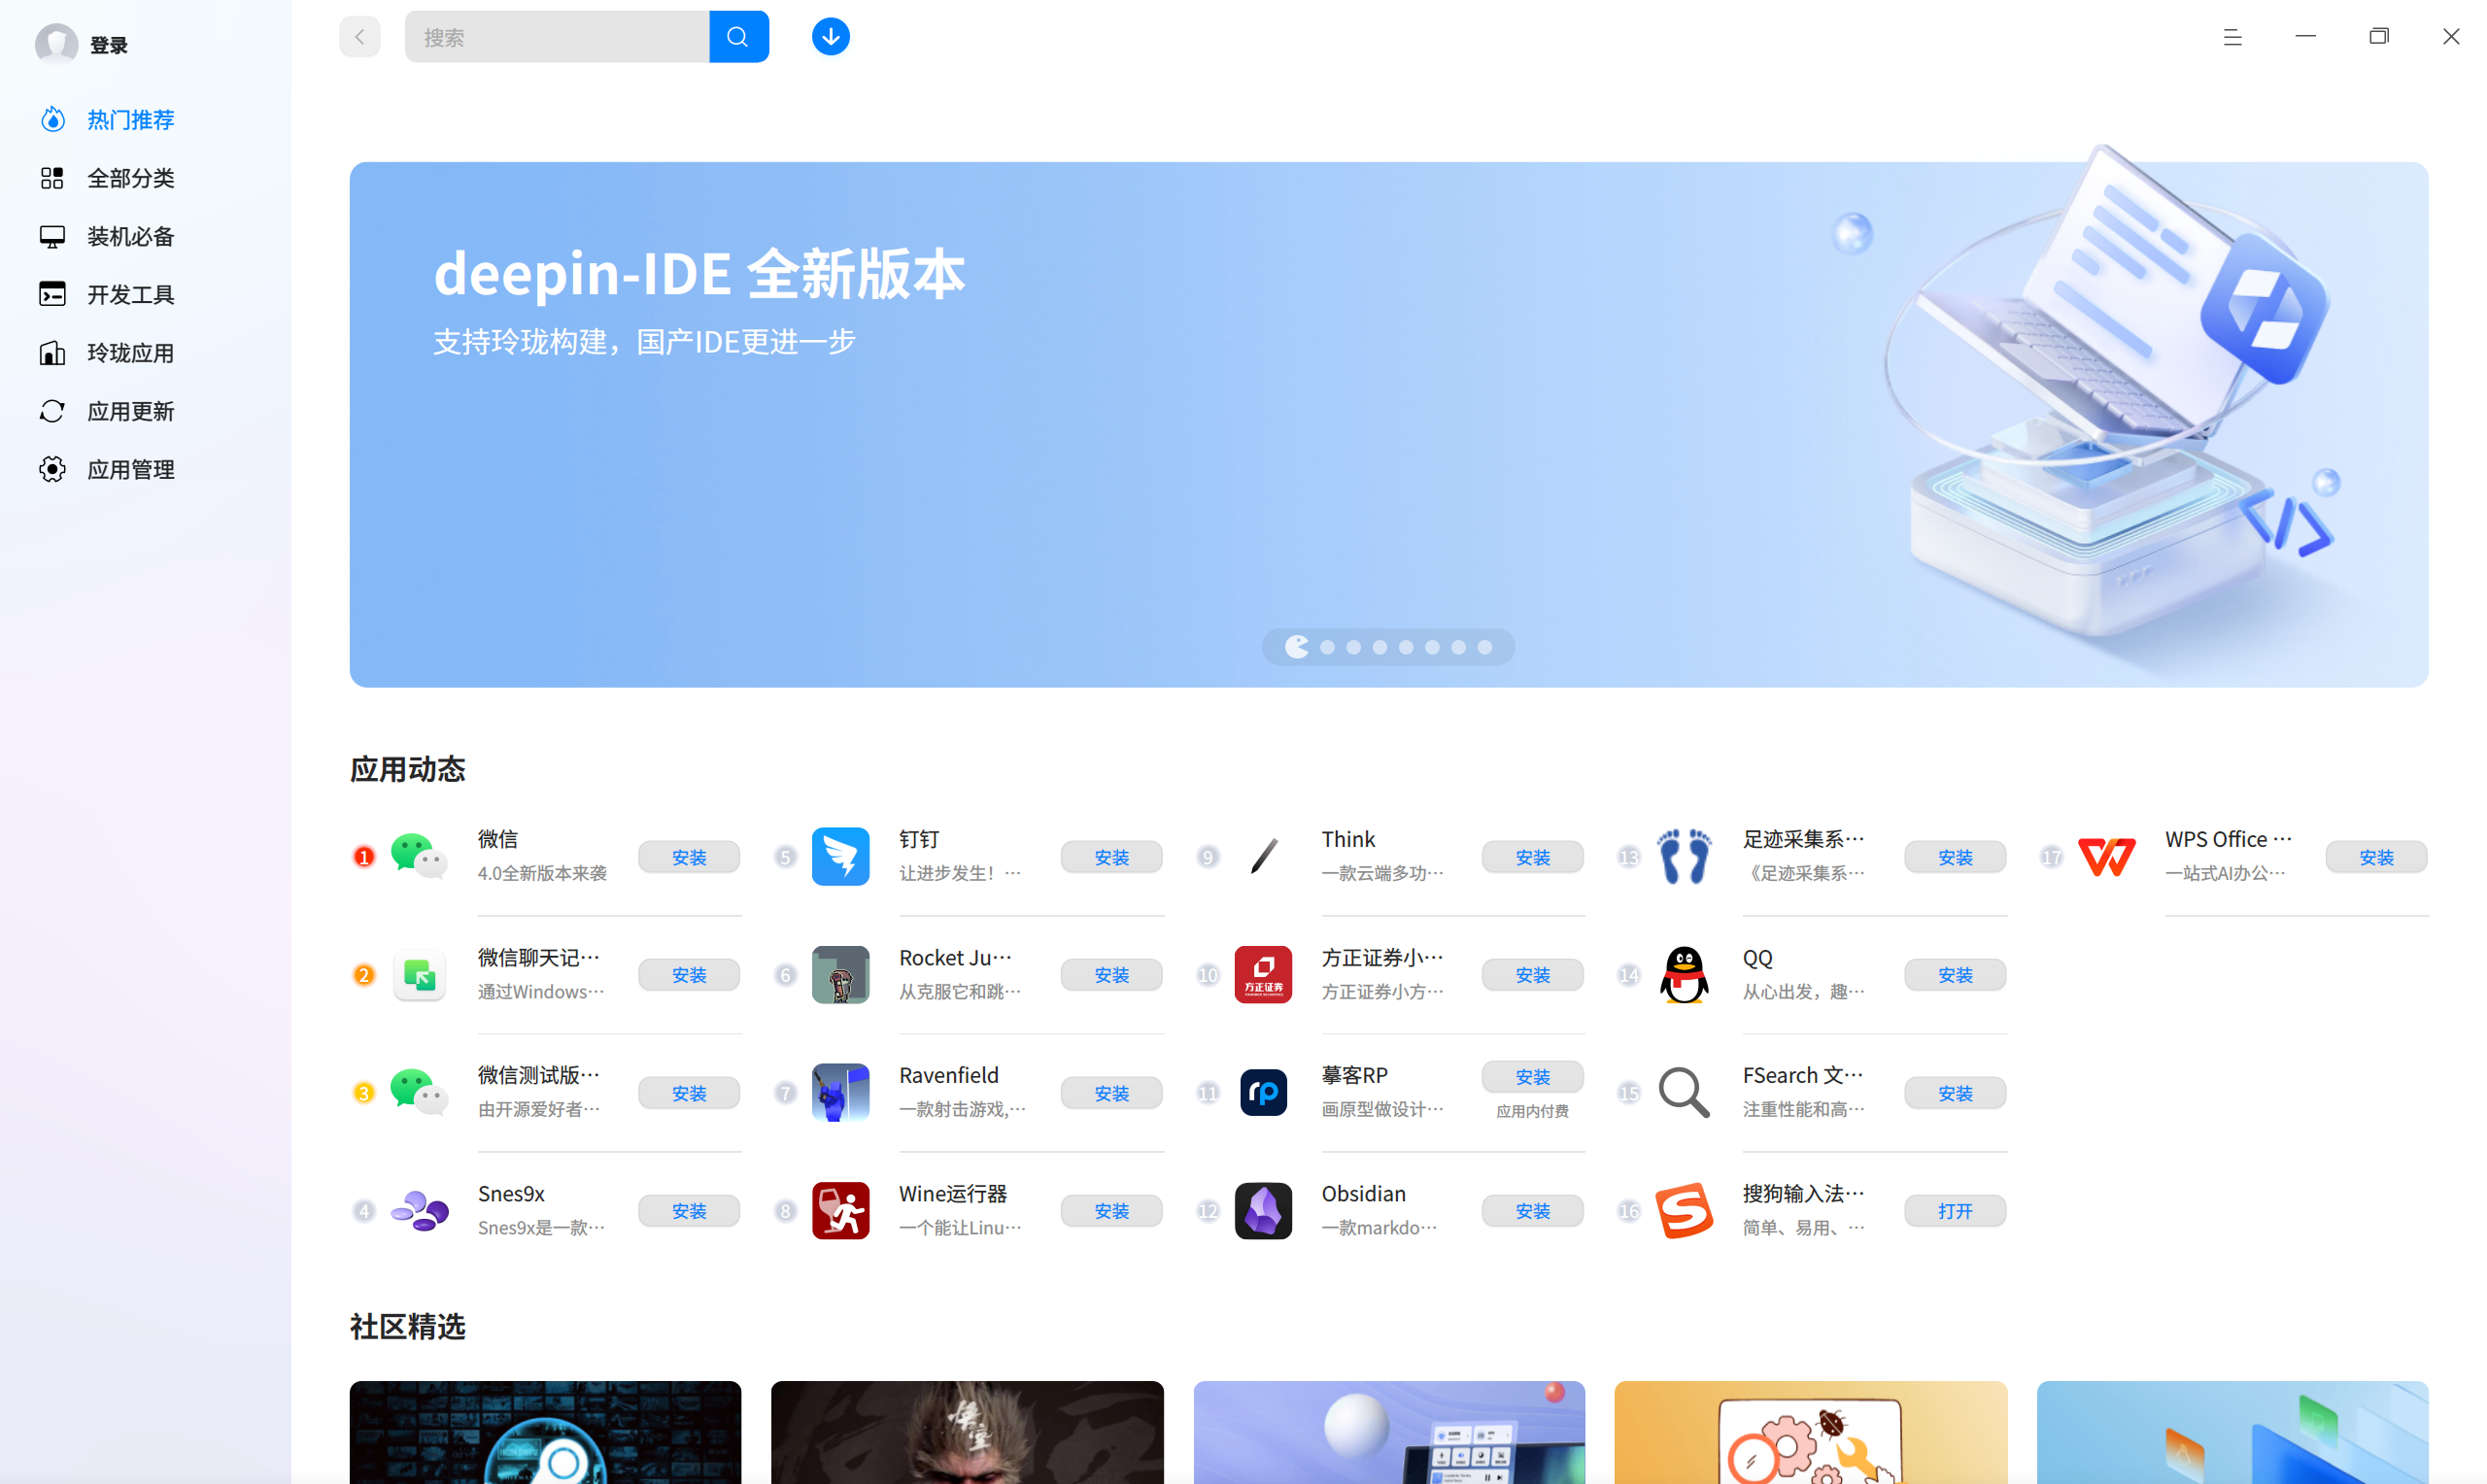Open the first 社区精选 dark-blue thumbnail
The height and width of the screenshot is (1484, 2487).
545,1432
